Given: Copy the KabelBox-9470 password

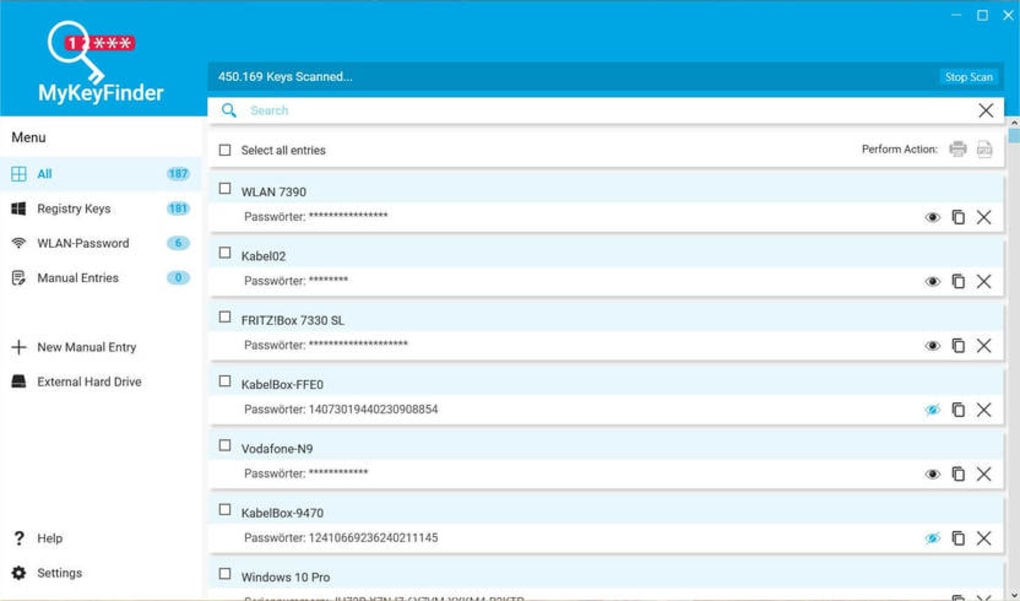Looking at the screenshot, I should pyautogui.click(x=958, y=538).
